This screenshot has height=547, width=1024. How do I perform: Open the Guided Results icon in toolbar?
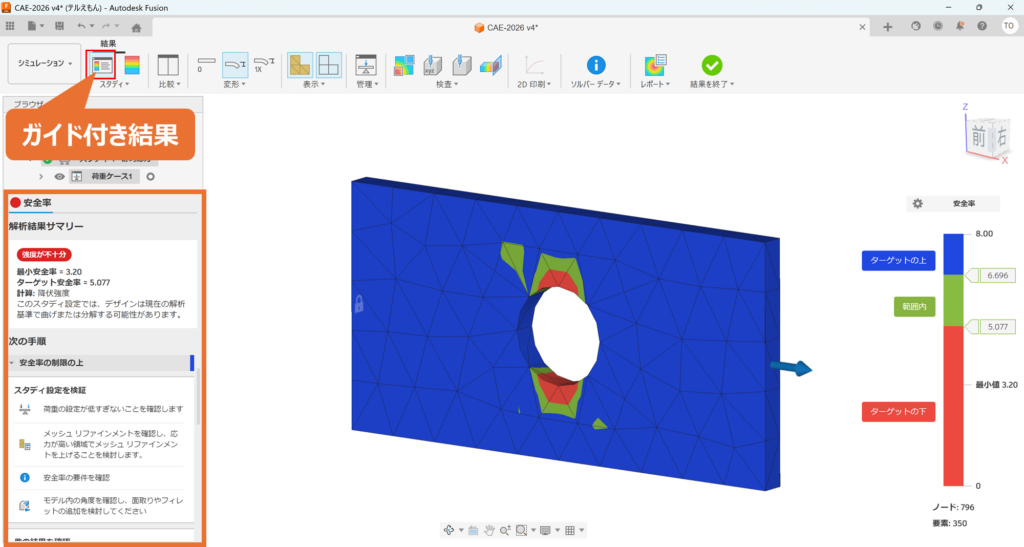click(x=101, y=64)
